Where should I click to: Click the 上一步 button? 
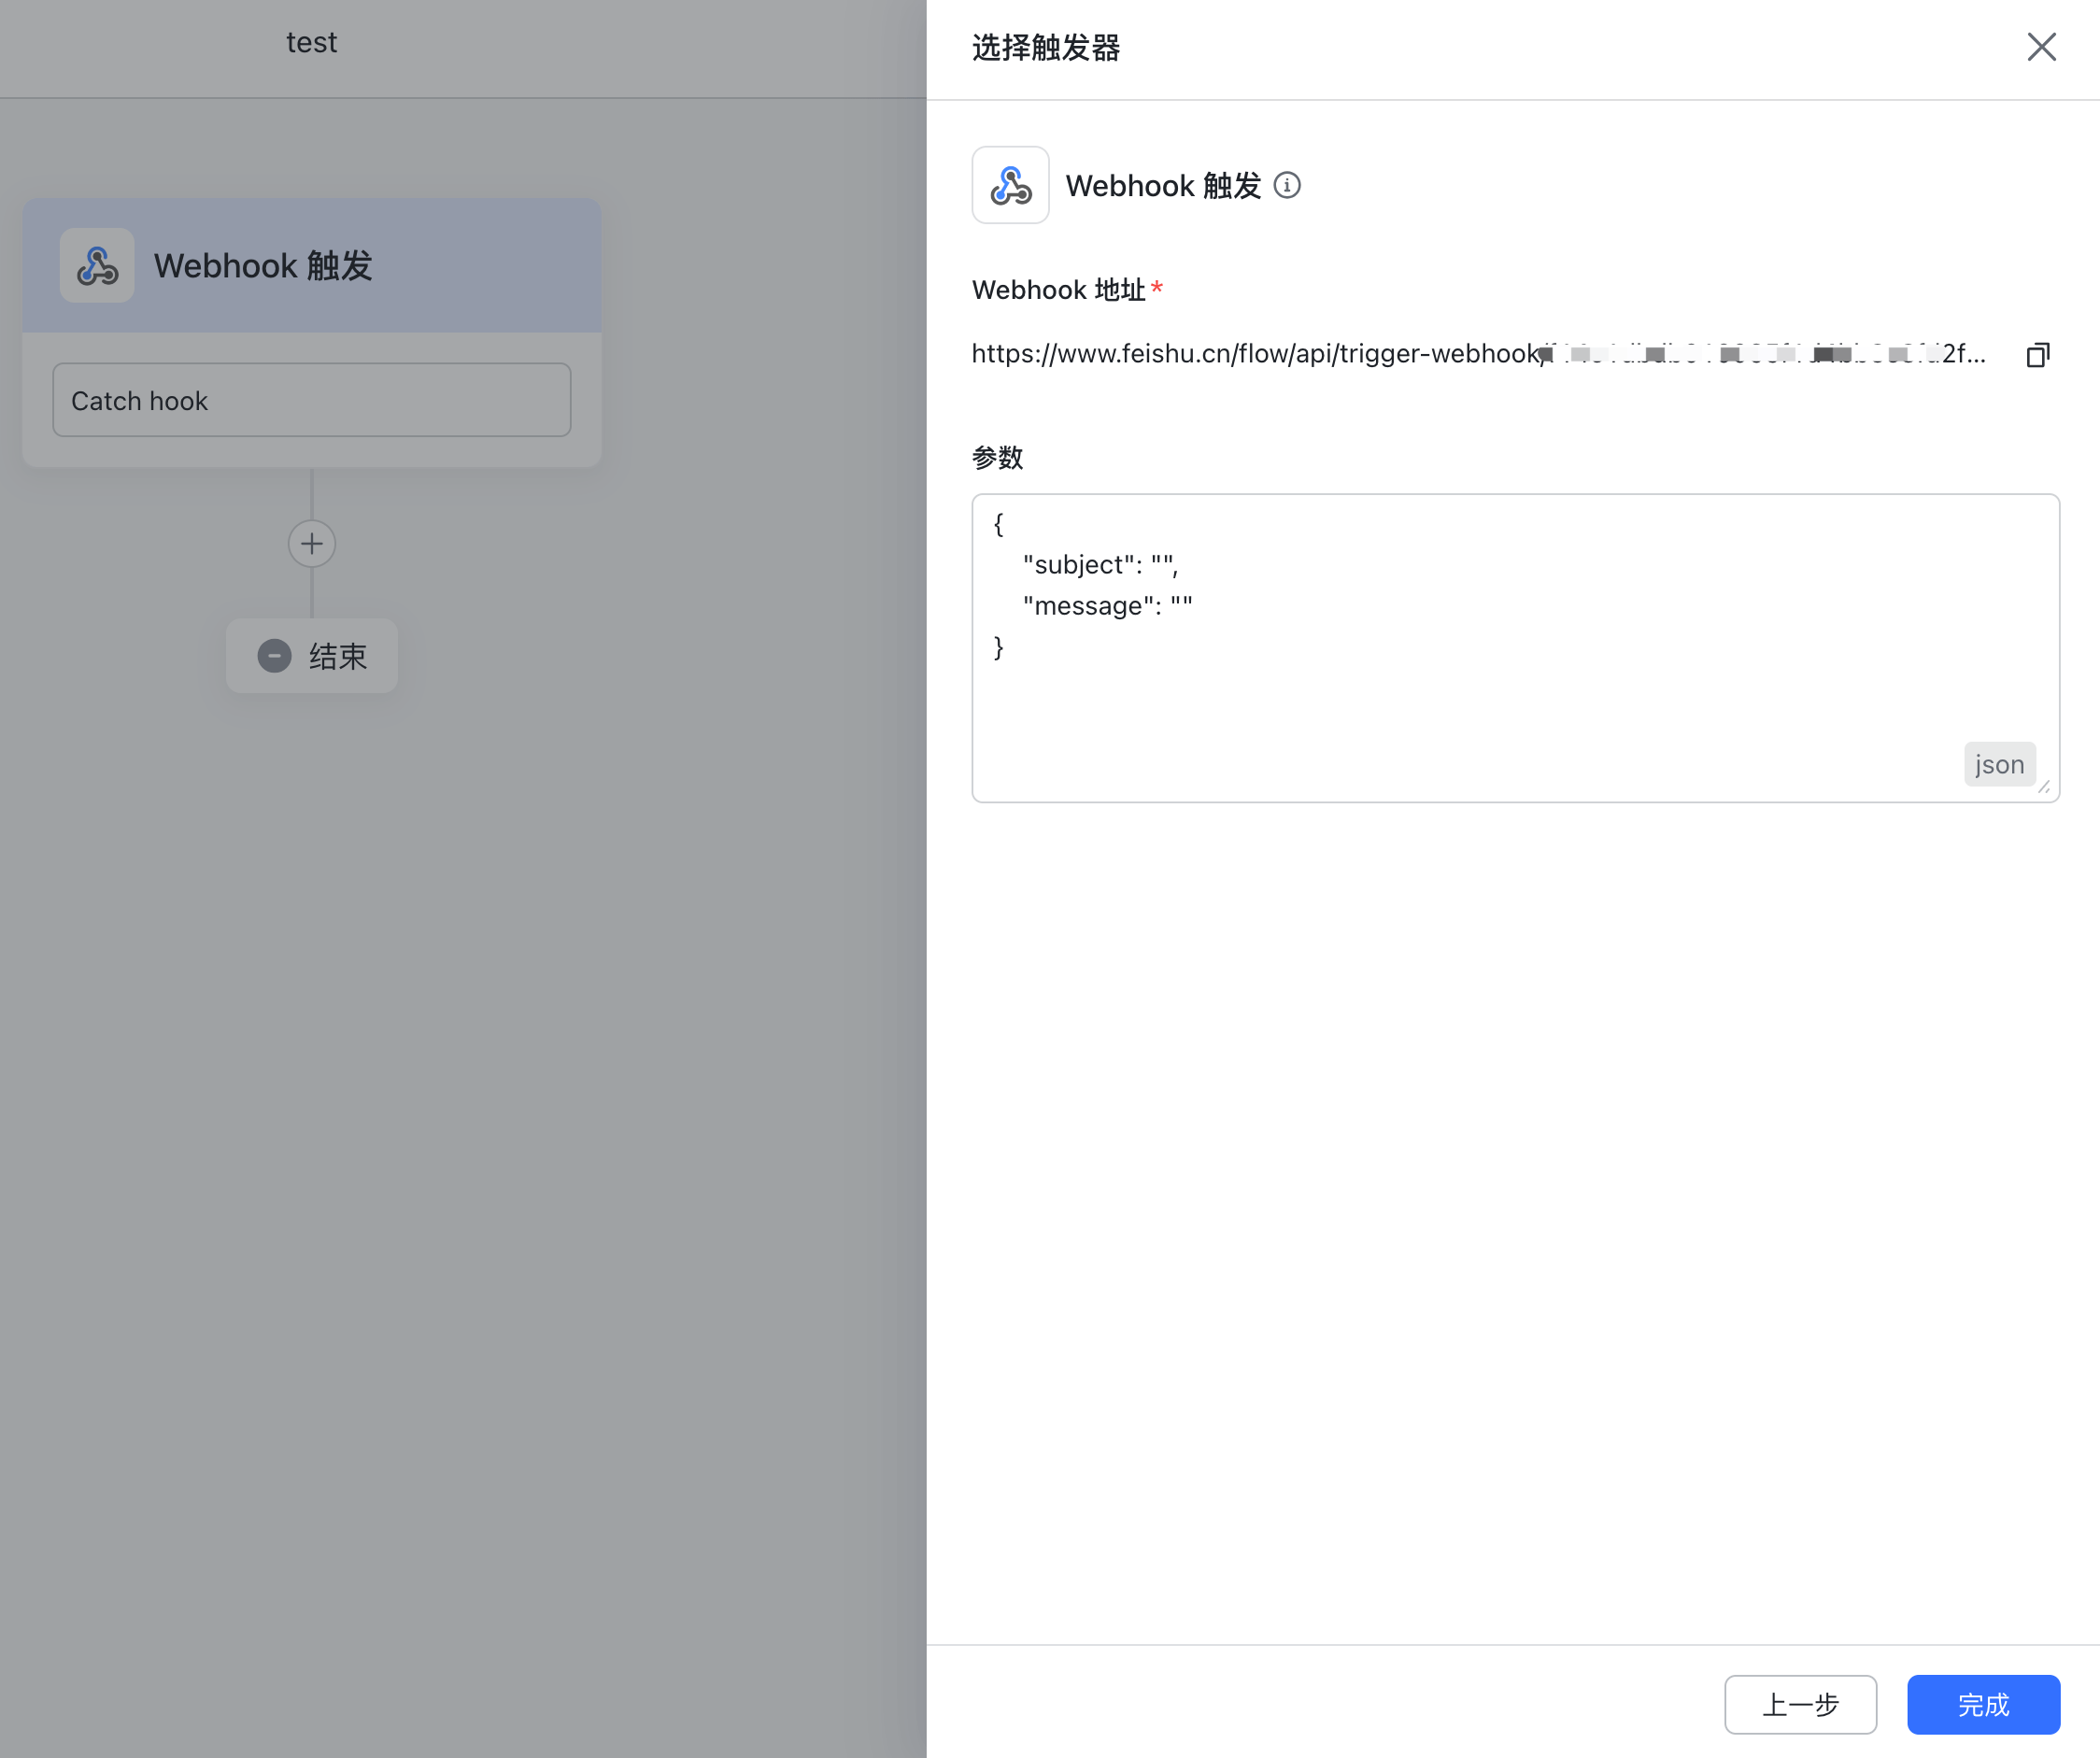(1800, 1705)
